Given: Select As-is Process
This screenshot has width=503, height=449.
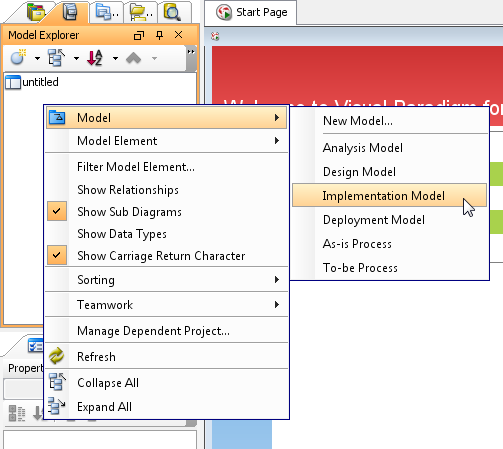Looking at the screenshot, I should coord(390,244).
